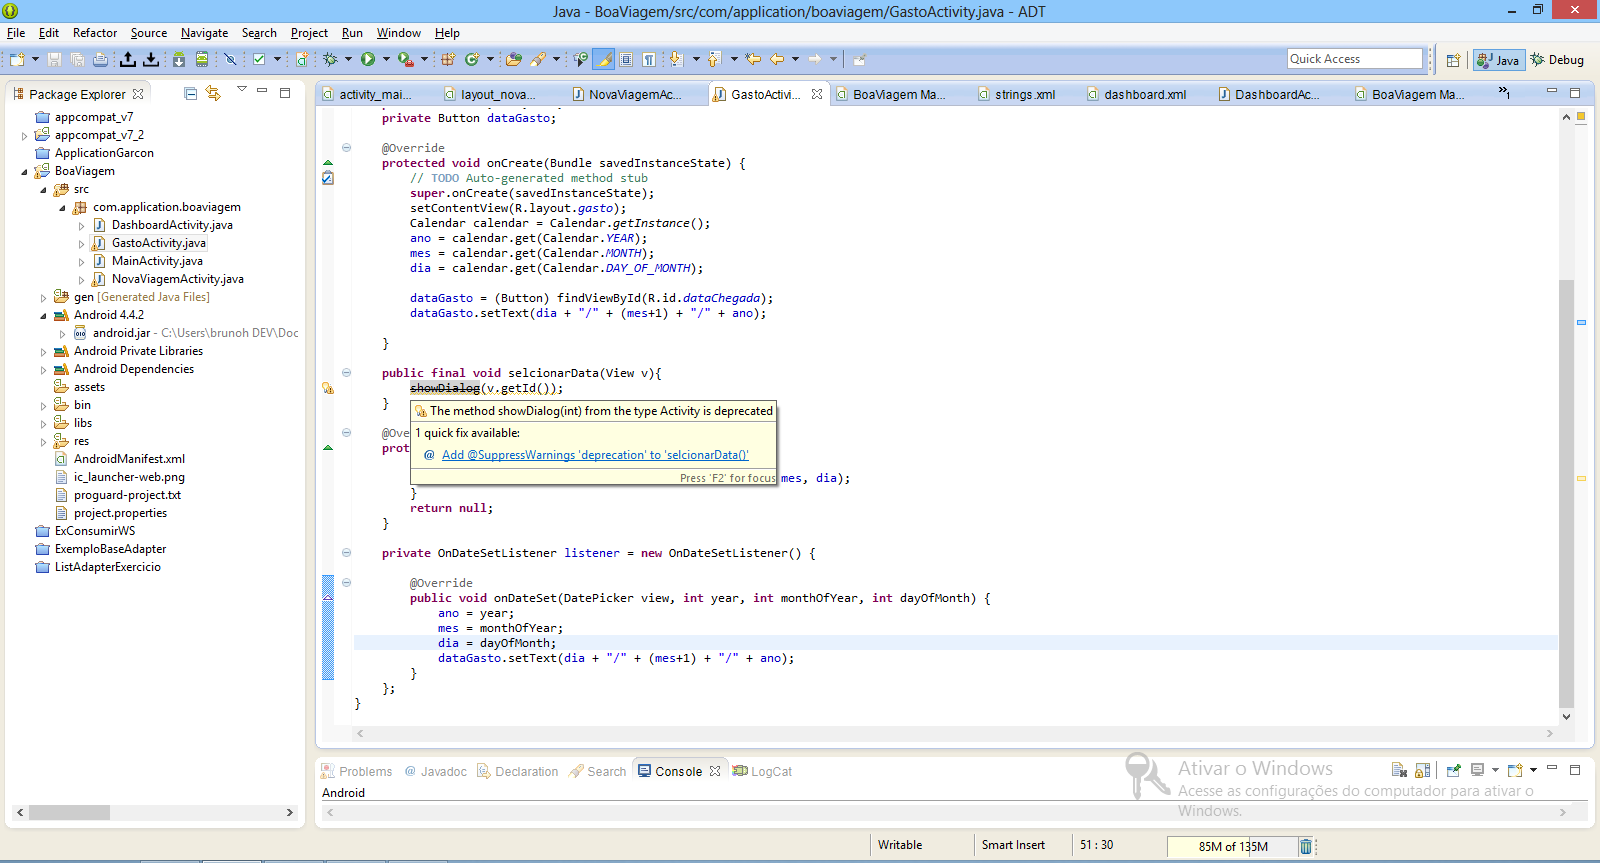This screenshot has width=1600, height=863.
Task: Open the Navigate menu
Action: [x=204, y=33]
